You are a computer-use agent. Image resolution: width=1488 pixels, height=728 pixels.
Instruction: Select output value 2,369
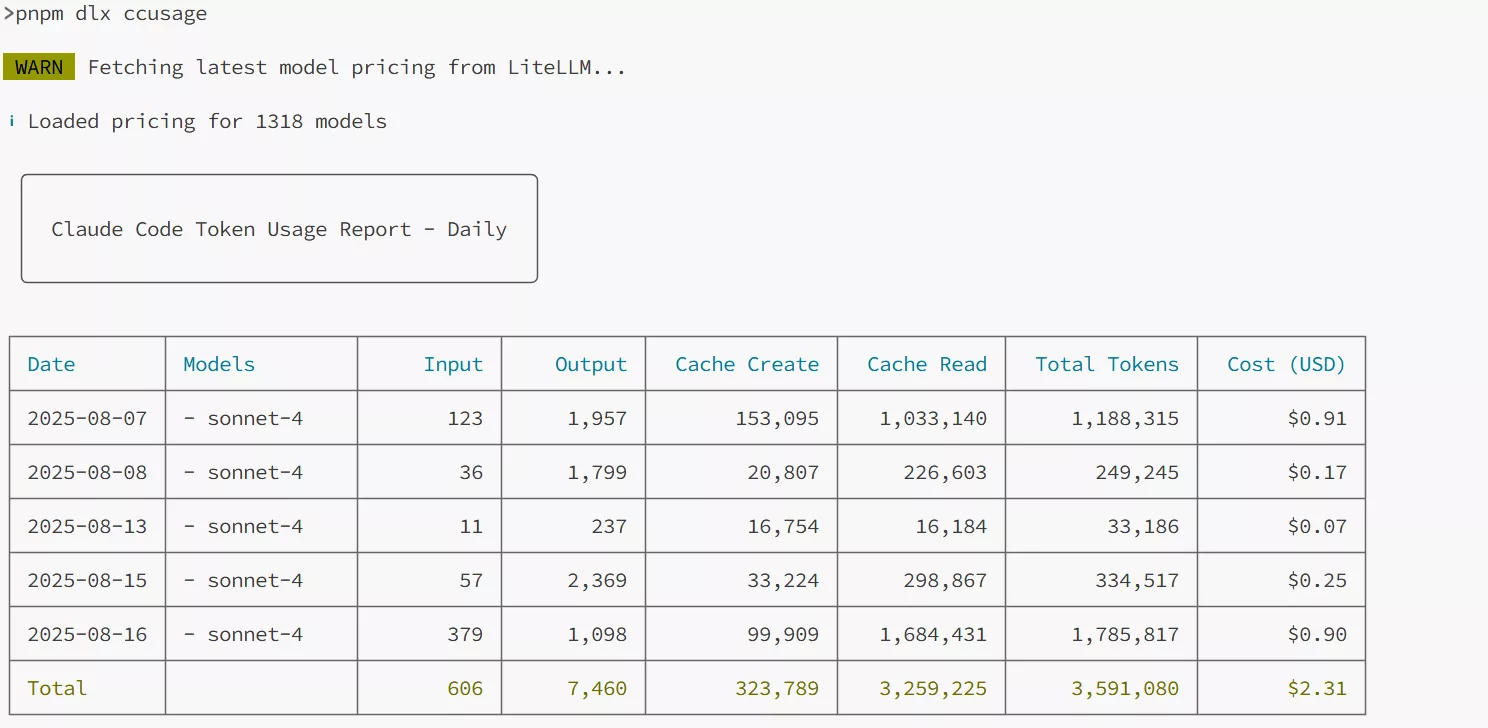click(597, 581)
